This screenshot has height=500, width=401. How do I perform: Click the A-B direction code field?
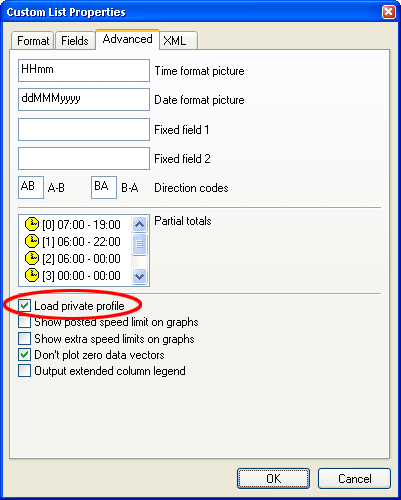tap(31, 187)
